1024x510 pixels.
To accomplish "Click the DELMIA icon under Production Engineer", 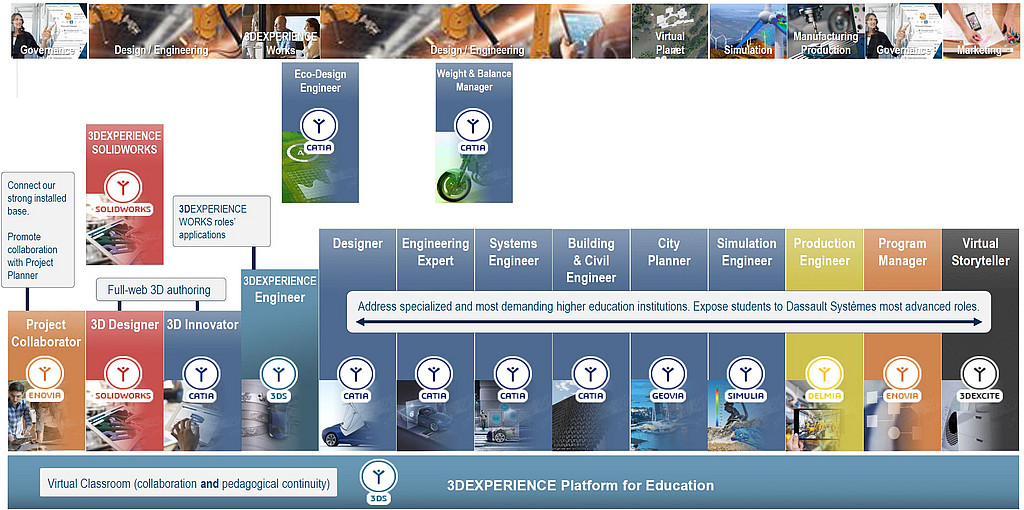I will tap(825, 377).
